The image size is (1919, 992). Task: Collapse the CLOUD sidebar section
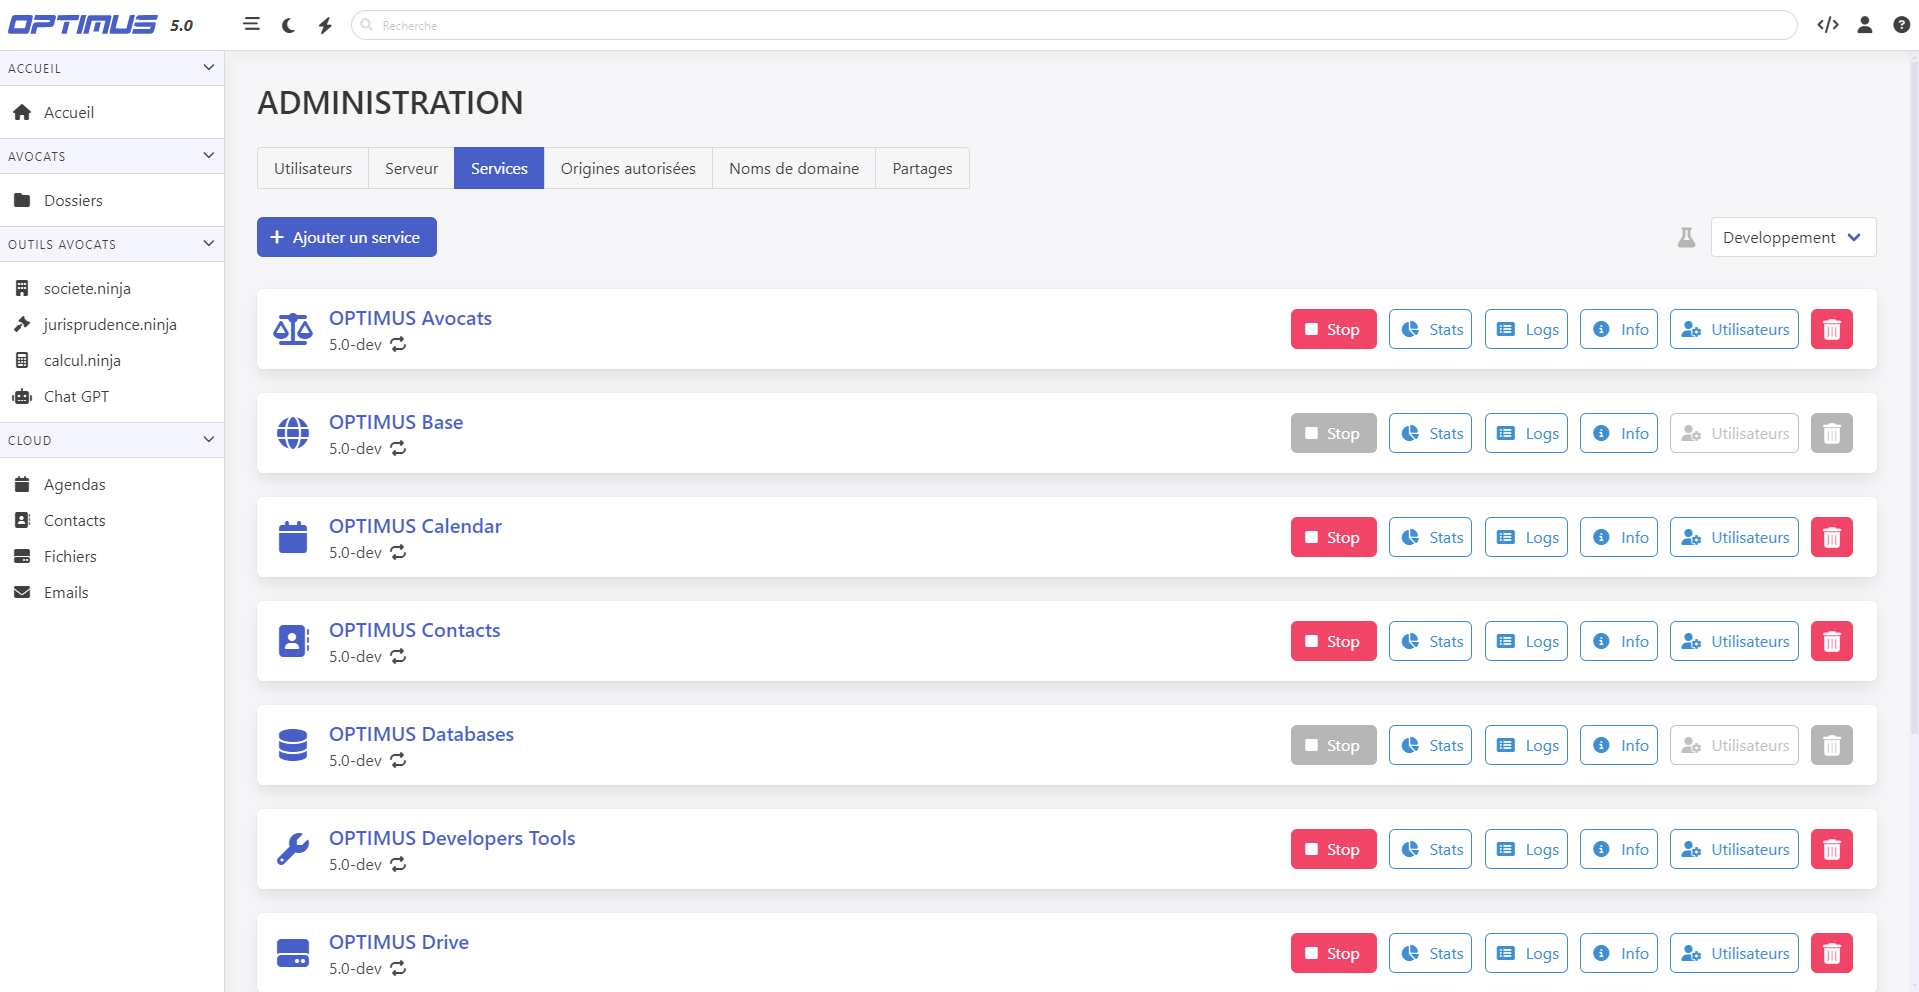pyautogui.click(x=112, y=440)
